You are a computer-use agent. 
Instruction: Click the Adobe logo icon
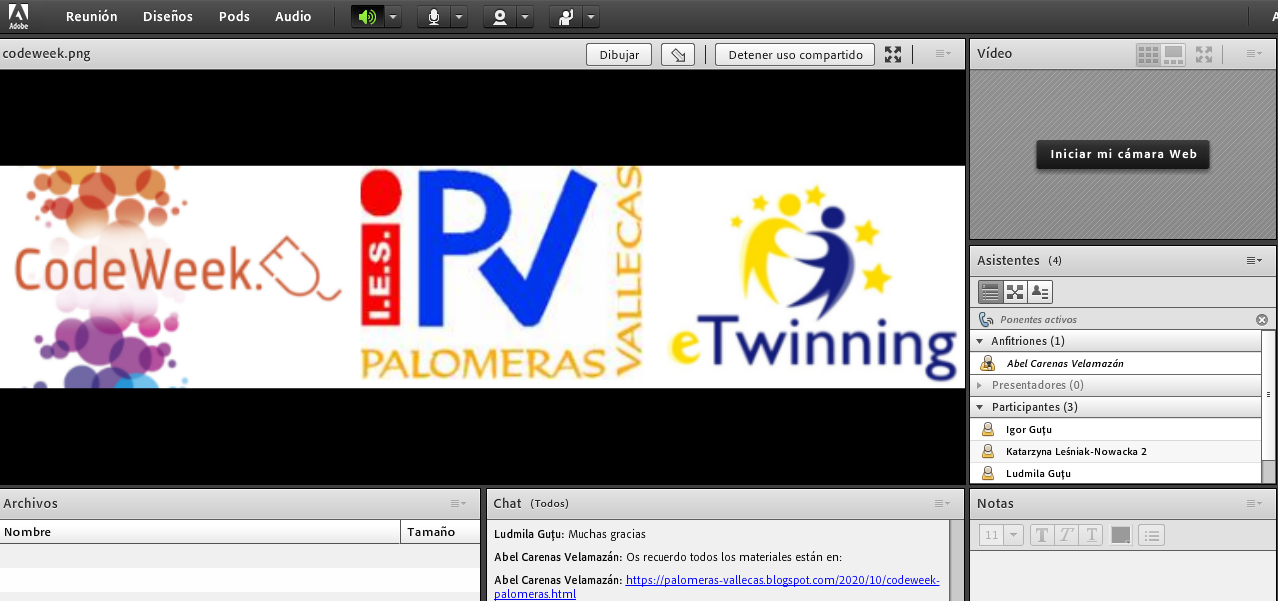pos(19,16)
